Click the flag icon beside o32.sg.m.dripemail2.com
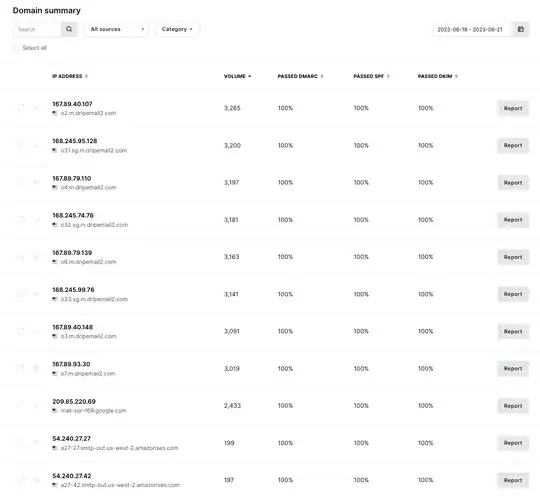The image size is (540, 497). pyautogui.click(x=54, y=225)
